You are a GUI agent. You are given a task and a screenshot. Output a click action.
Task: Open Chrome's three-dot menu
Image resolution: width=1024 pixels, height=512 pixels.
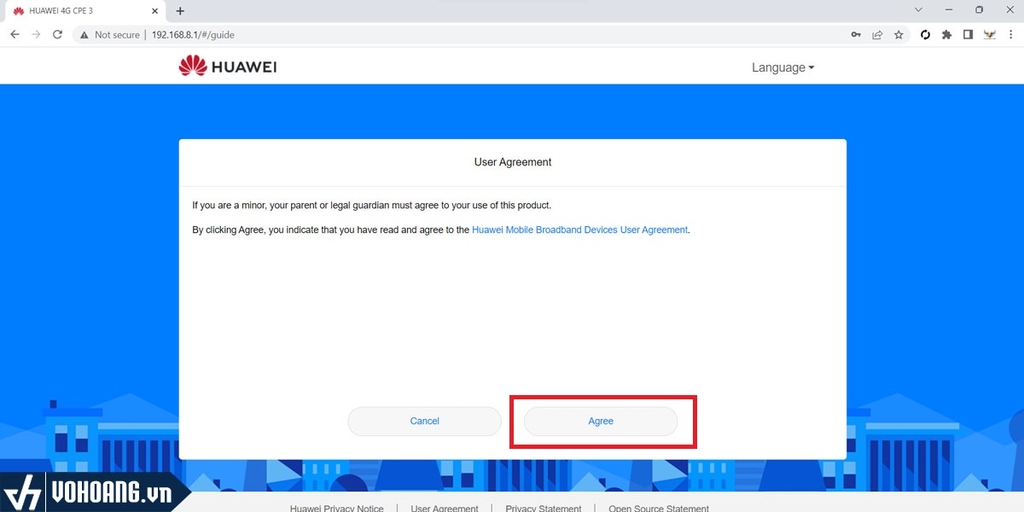click(1010, 35)
